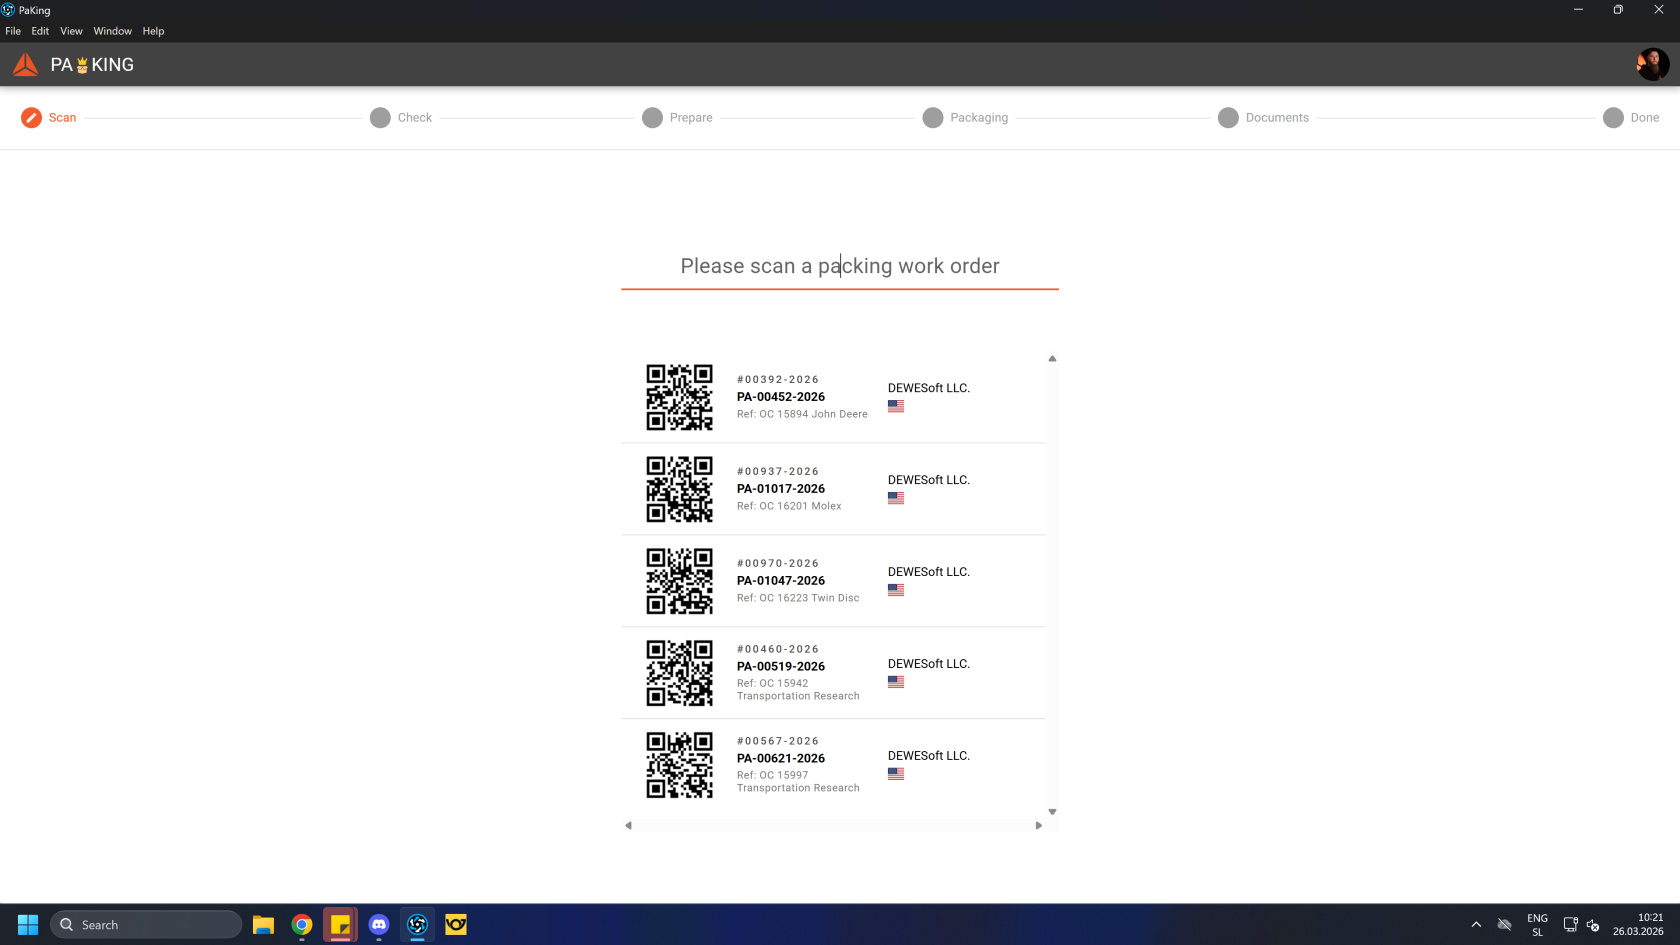Open the Edit menu
This screenshot has height=945, width=1680.
[40, 31]
